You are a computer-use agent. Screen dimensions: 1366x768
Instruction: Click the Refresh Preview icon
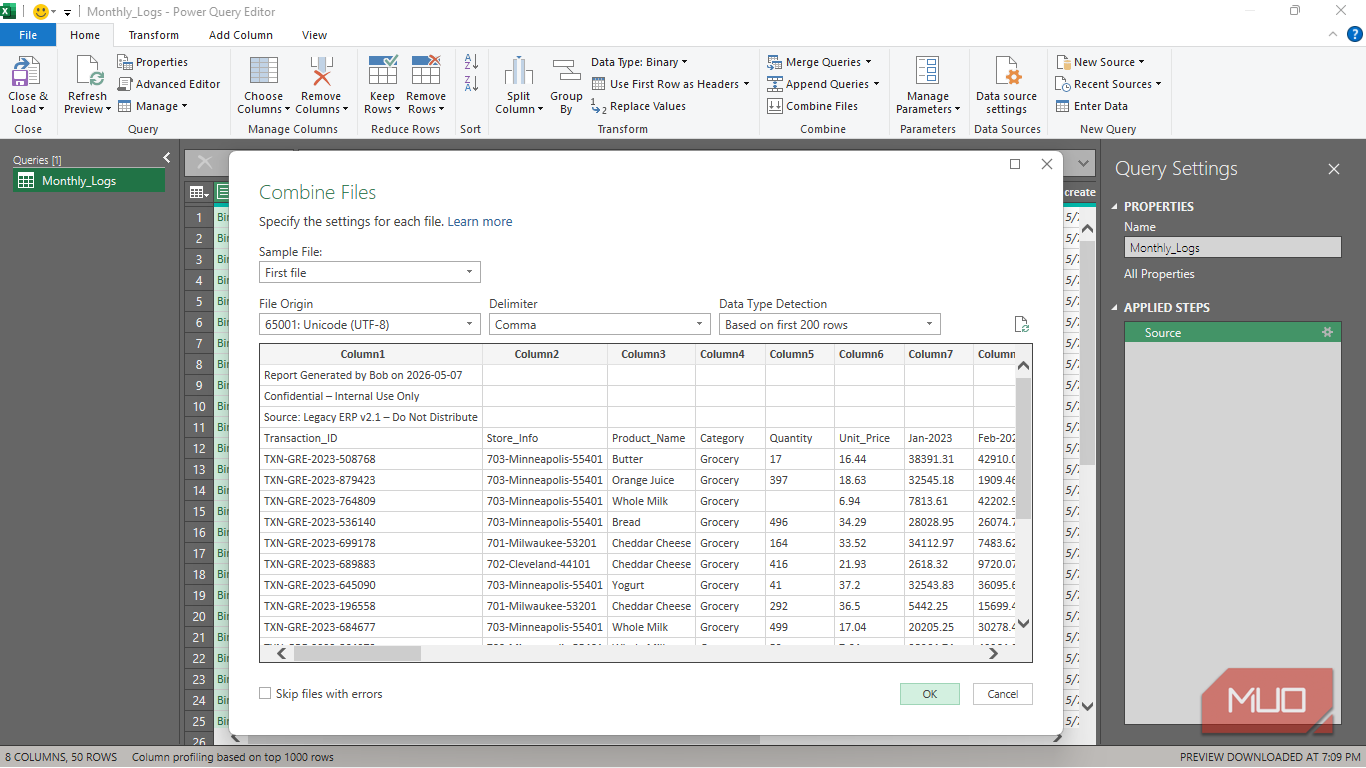(87, 72)
